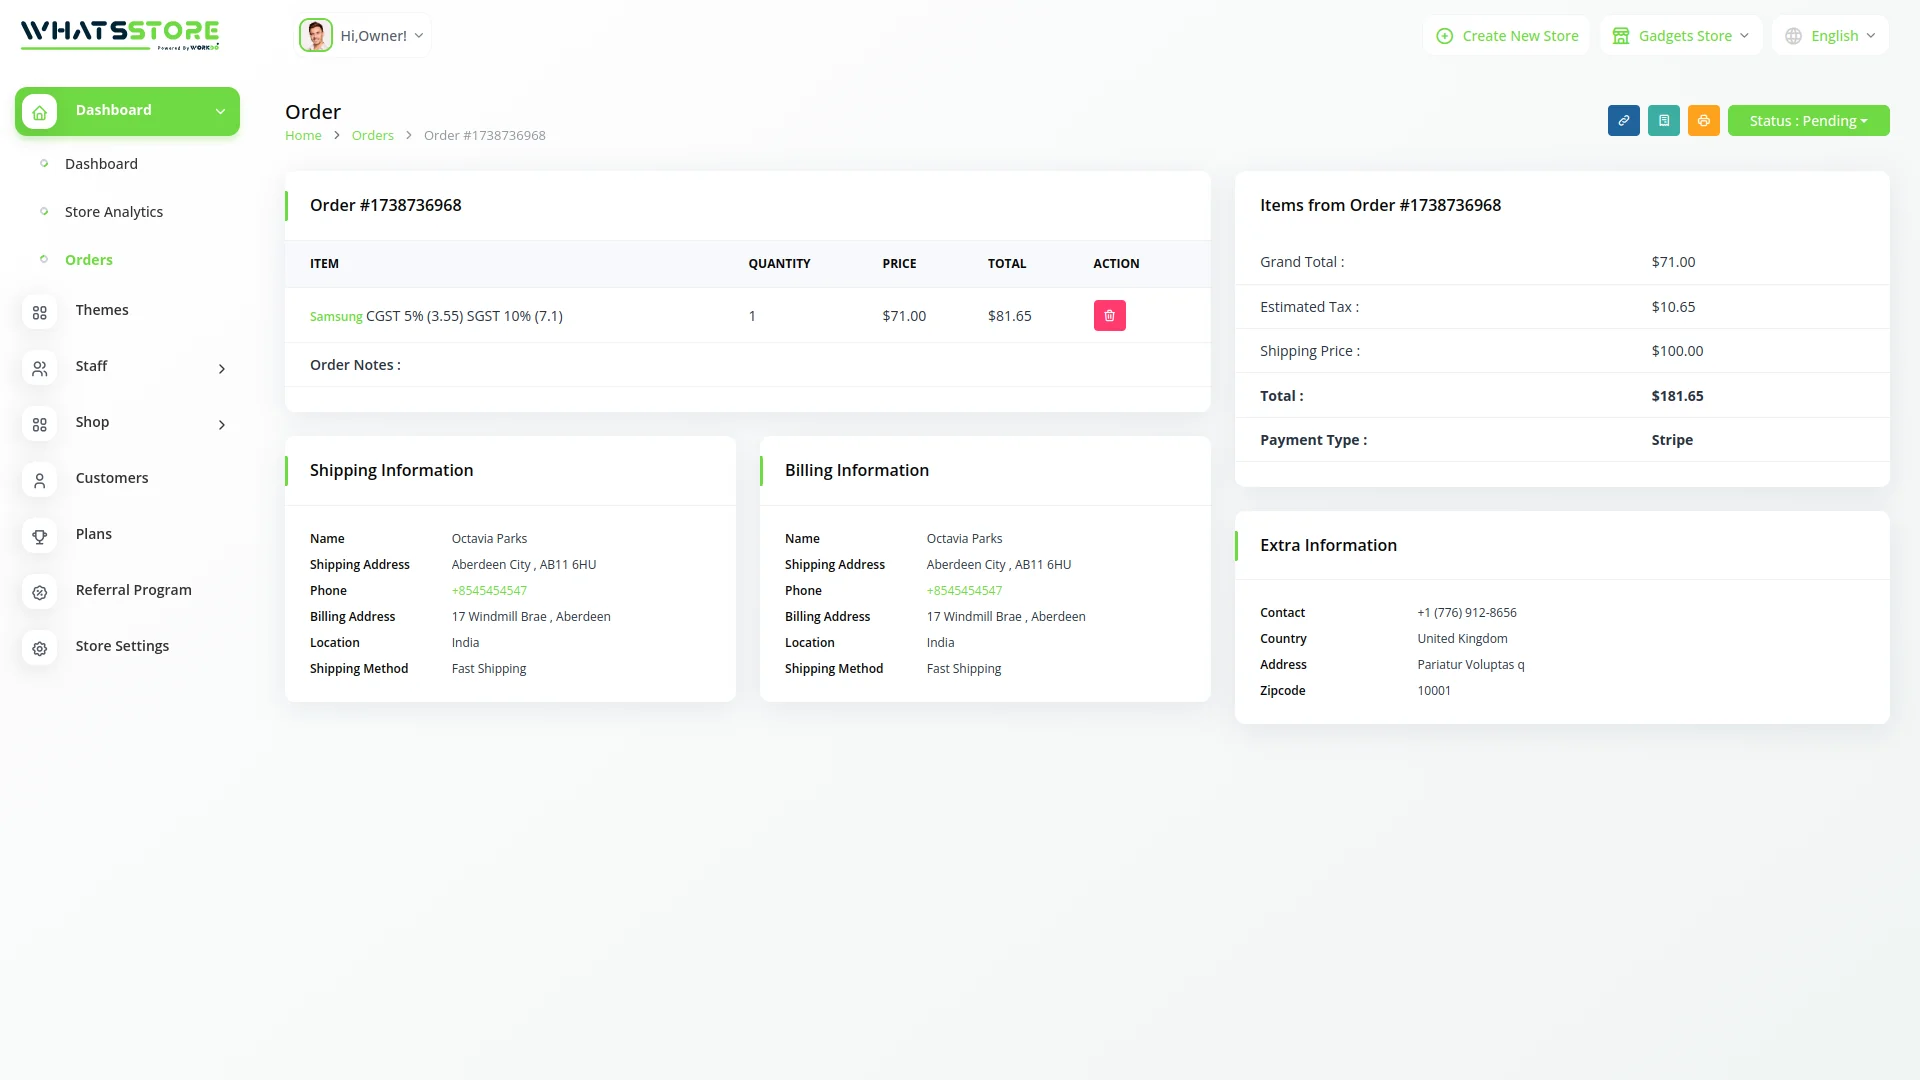
Task: Open the Status : Pending dropdown
Action: pos(1808,121)
